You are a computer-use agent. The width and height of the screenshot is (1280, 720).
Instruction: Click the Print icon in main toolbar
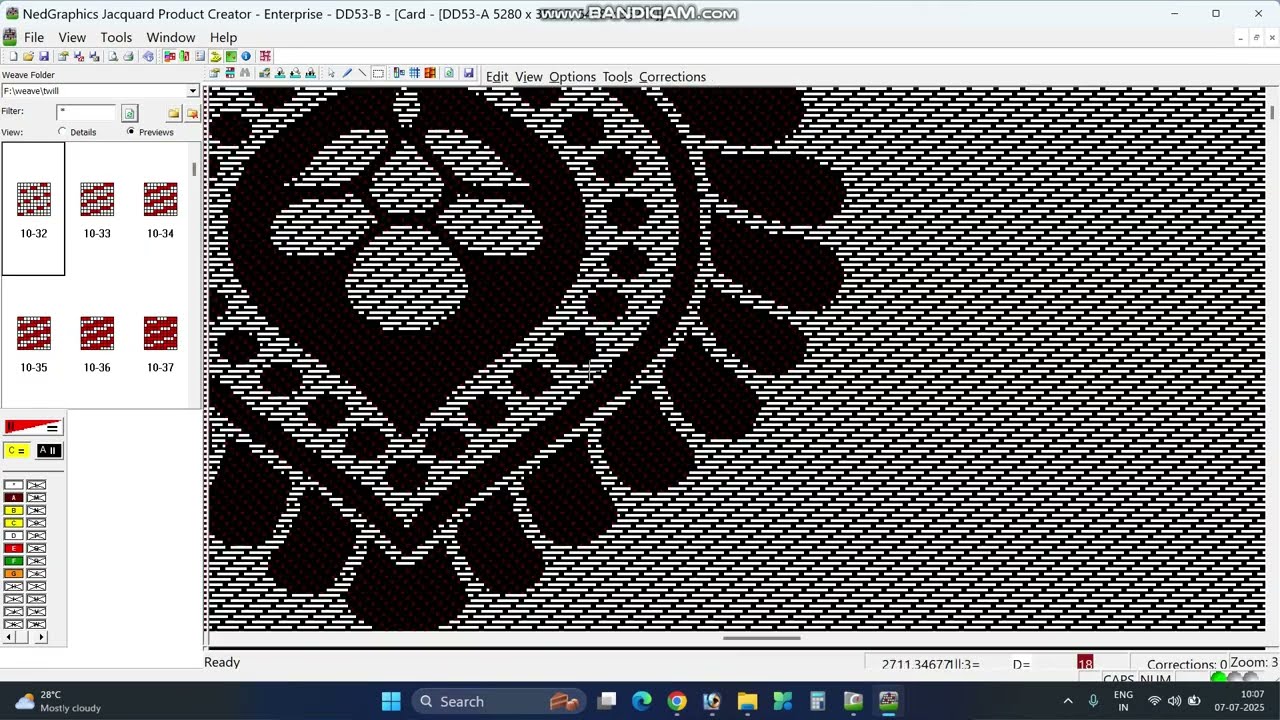[128, 56]
